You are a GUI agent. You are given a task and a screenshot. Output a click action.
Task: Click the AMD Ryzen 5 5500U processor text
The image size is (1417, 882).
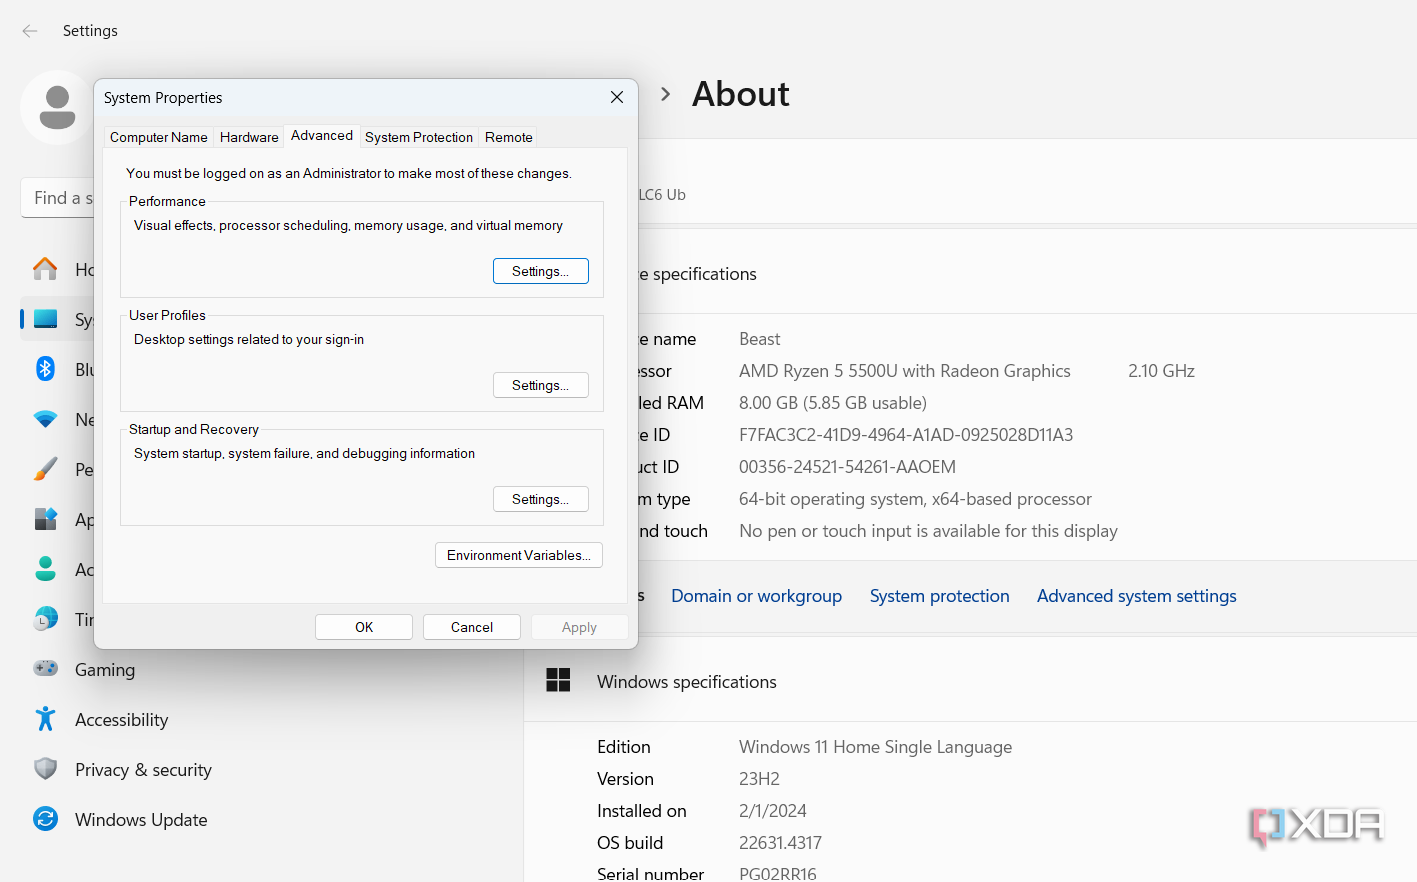[x=904, y=371]
